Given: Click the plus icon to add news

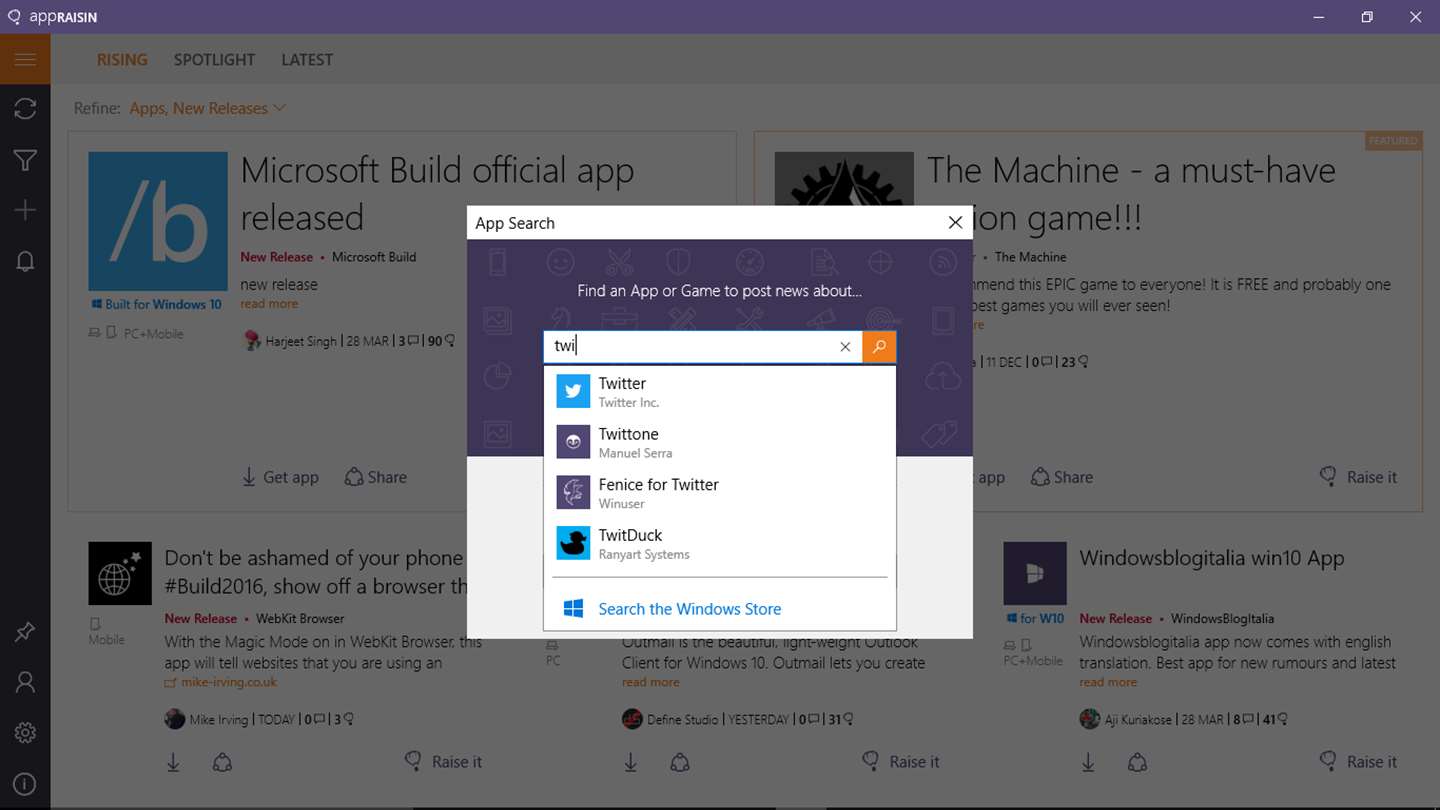Looking at the screenshot, I should click(25, 210).
